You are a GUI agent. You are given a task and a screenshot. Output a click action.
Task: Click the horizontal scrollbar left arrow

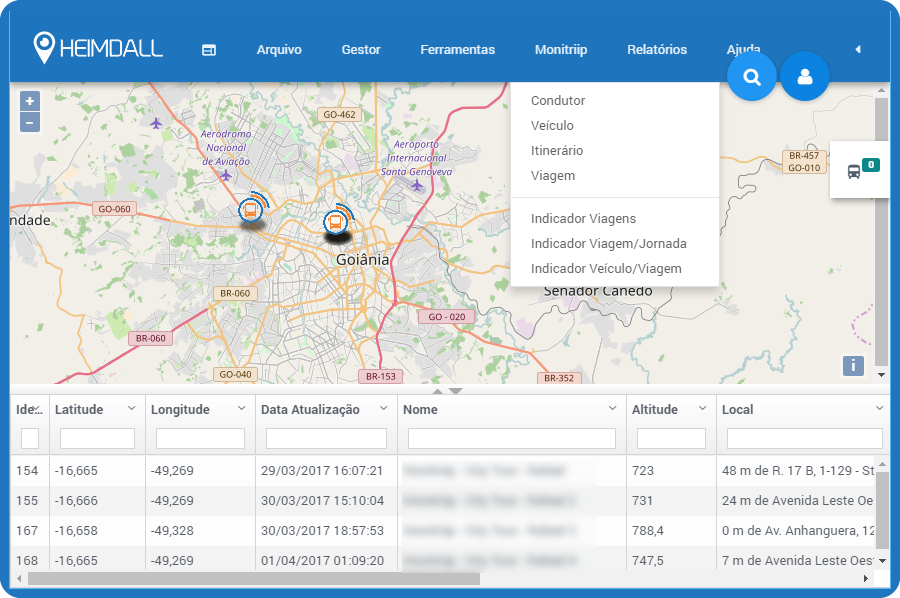[x=19, y=578]
